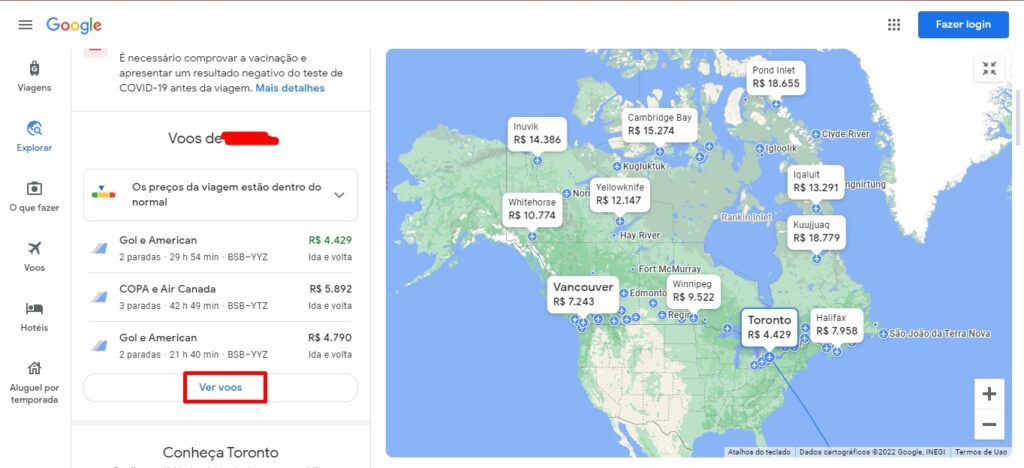
Task: Click the Fazer login button
Action: coord(963,25)
